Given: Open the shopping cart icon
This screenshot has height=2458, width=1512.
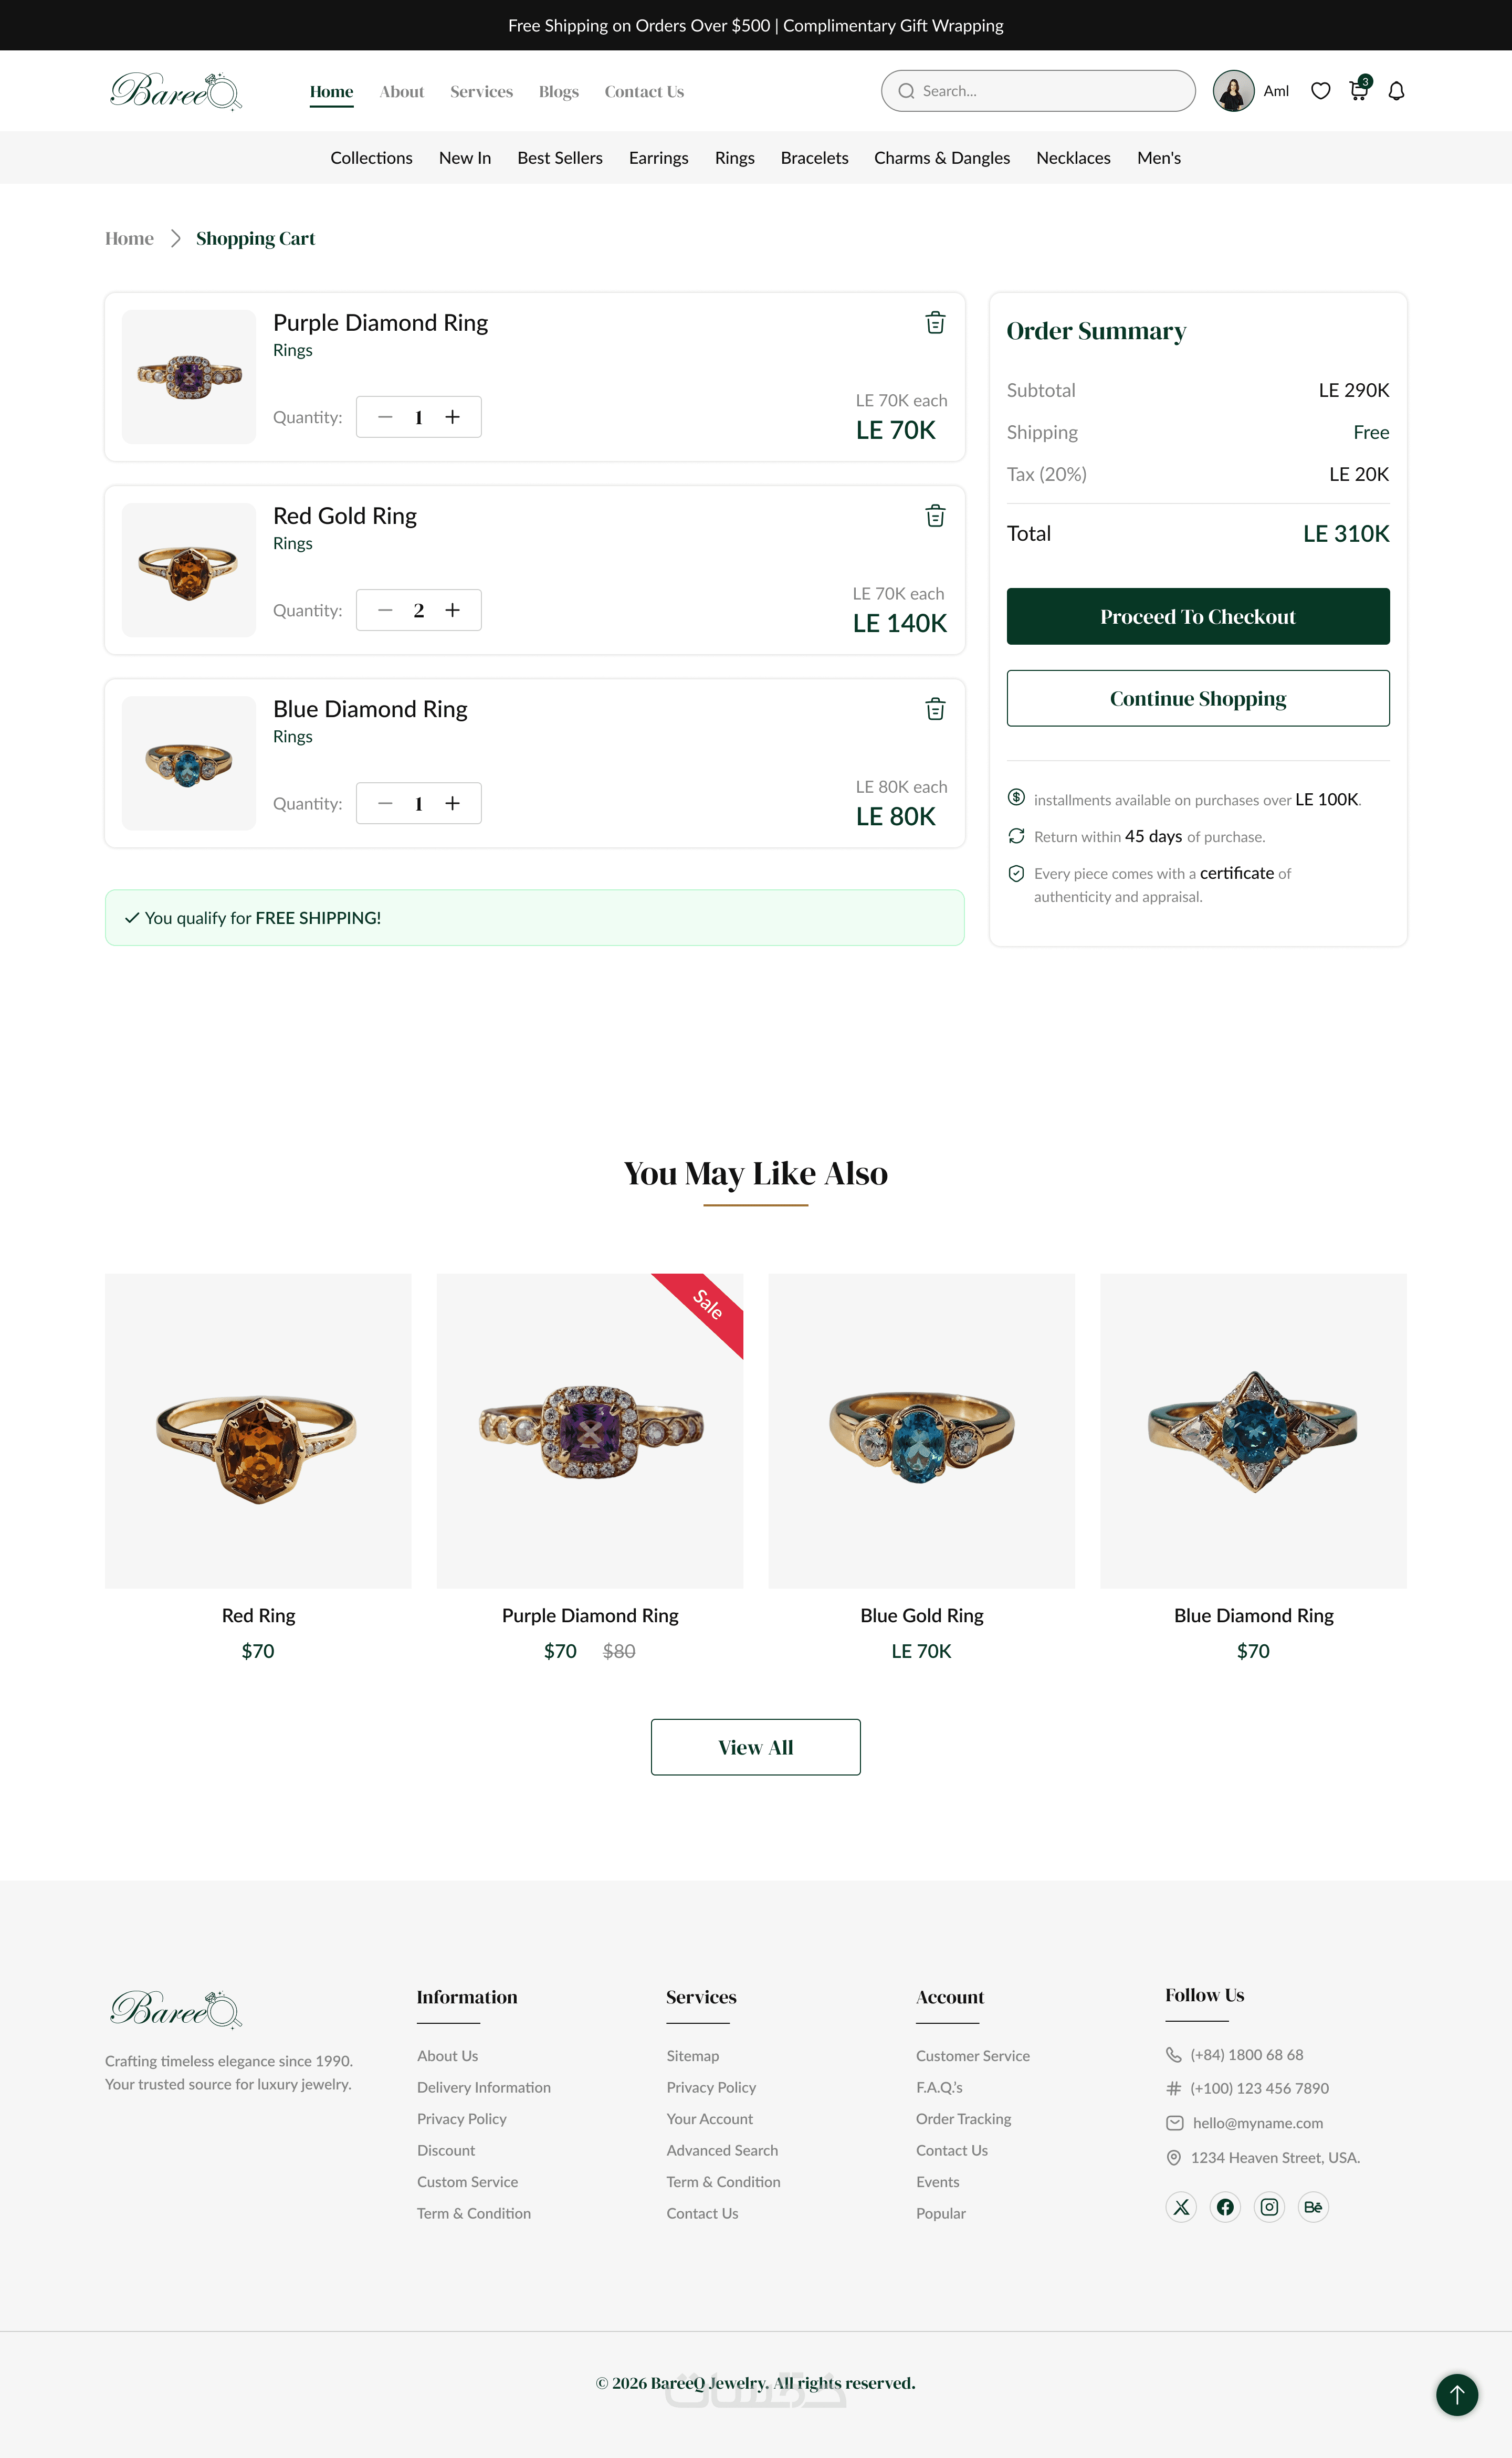Looking at the screenshot, I should pos(1358,91).
